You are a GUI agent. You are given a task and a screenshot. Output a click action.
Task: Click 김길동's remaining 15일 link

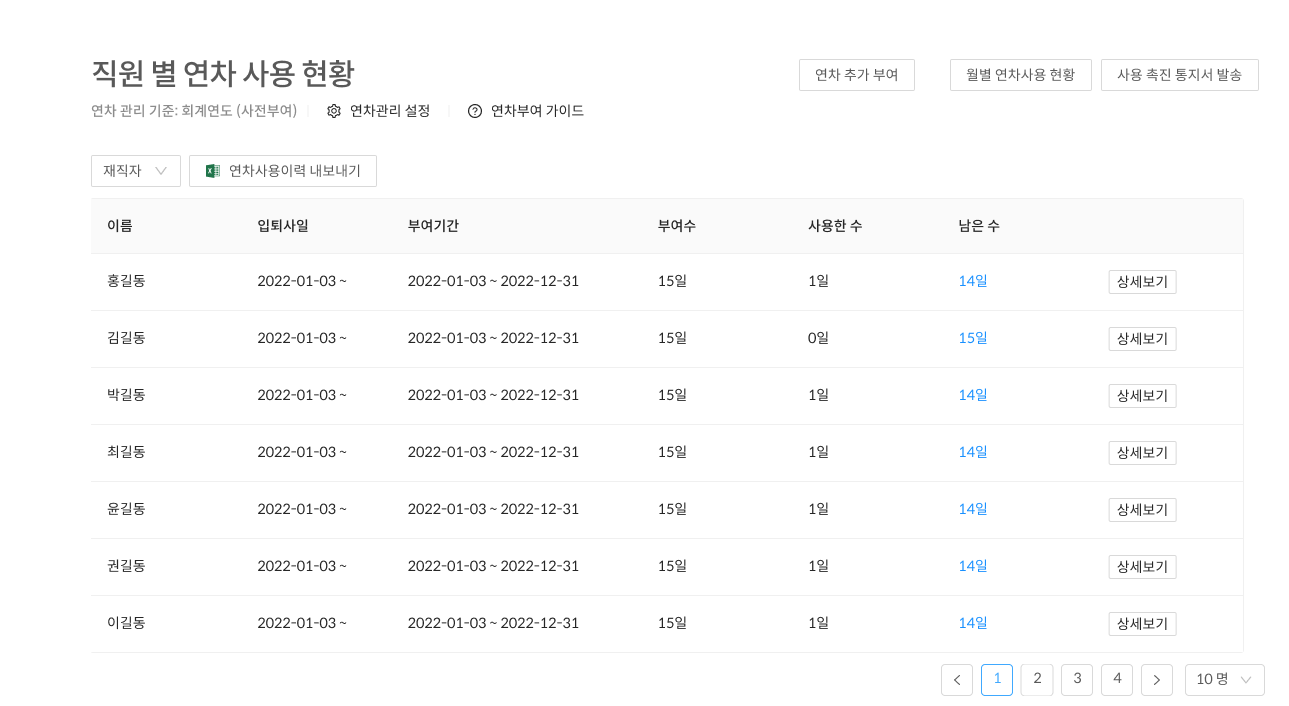pos(973,338)
